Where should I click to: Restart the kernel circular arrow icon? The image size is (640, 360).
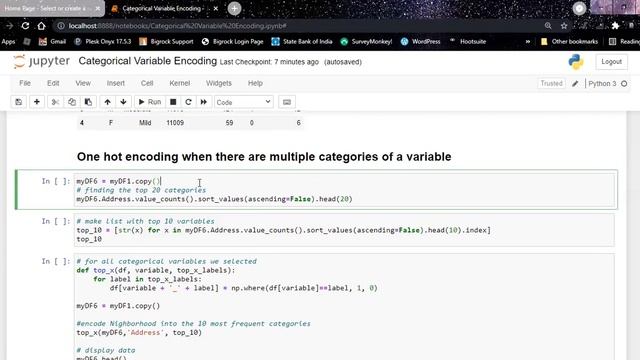pyautogui.click(x=188, y=102)
